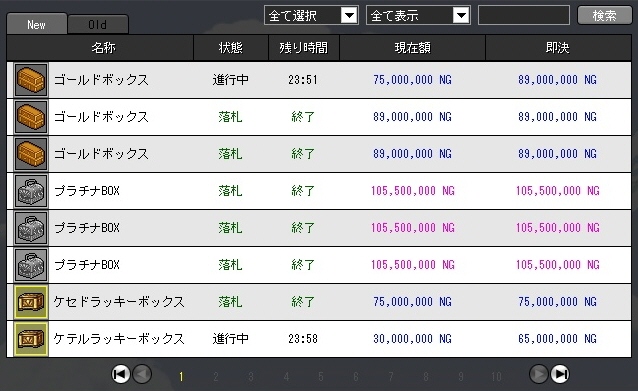This screenshot has width=638, height=391.
Task: Sort by the 残り時間 column header
Action: (x=304, y=48)
